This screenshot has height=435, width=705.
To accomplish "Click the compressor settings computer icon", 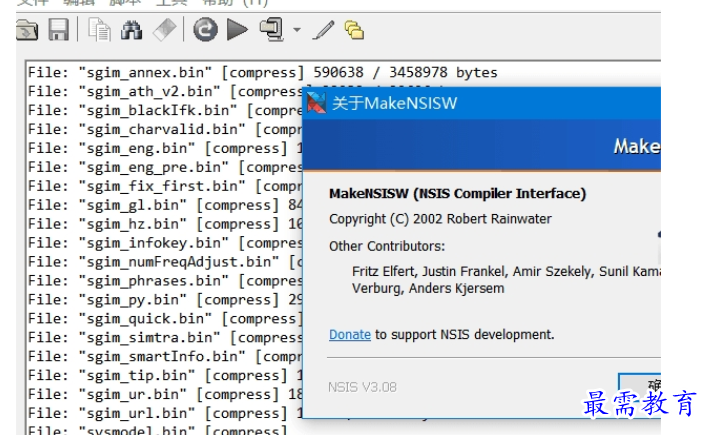I will click(272, 30).
